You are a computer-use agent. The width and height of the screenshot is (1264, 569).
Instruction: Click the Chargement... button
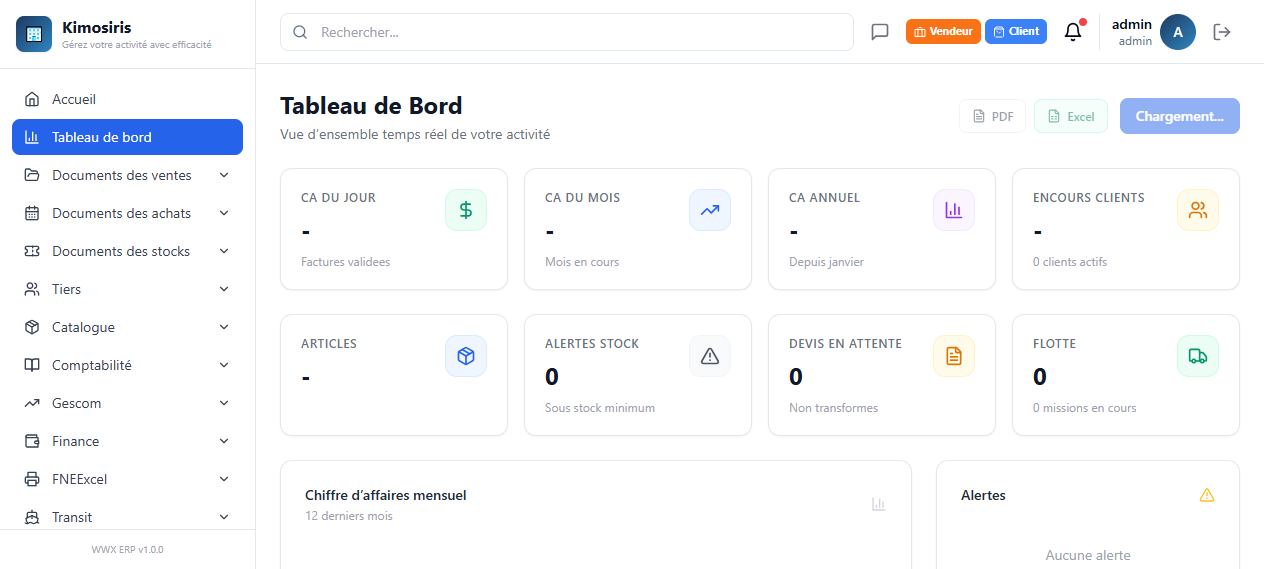(x=1180, y=116)
